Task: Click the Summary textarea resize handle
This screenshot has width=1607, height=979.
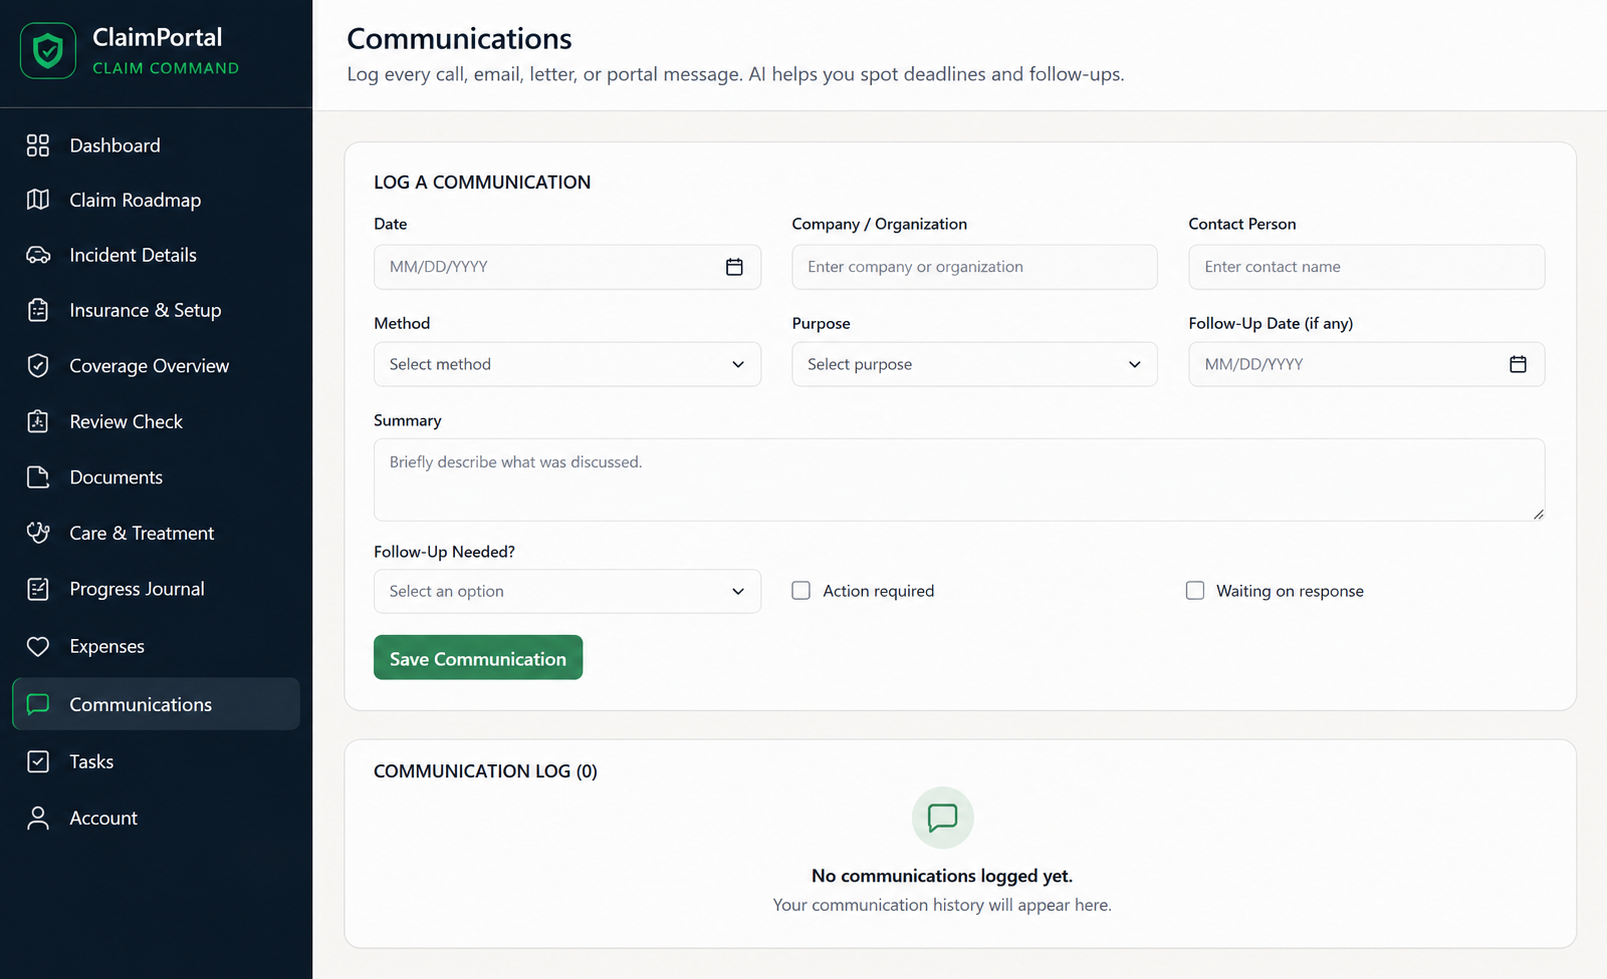Action: pos(1538,514)
